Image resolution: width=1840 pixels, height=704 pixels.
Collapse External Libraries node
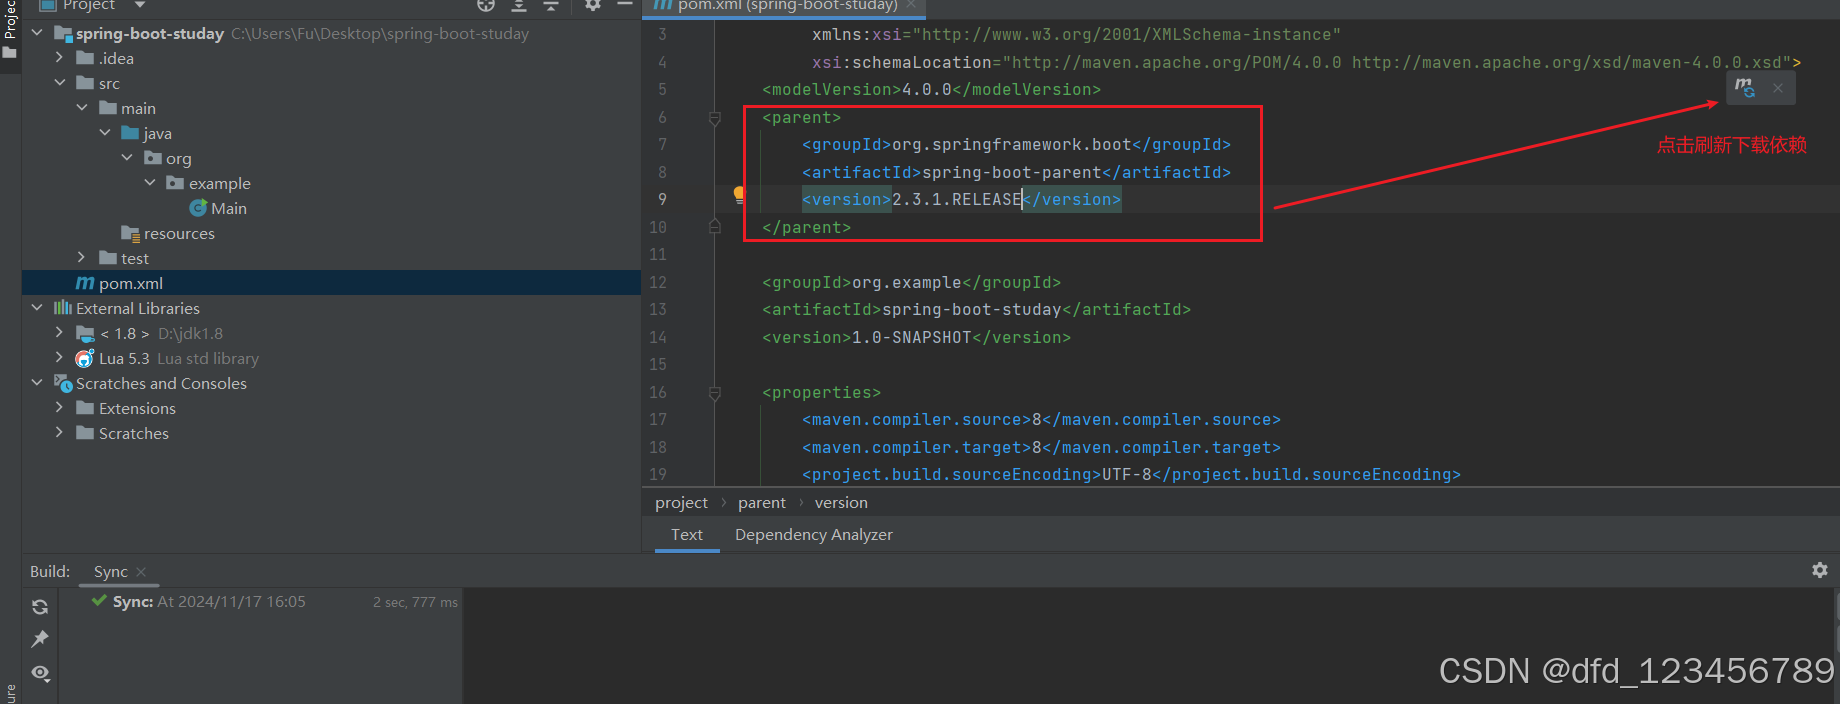(37, 308)
